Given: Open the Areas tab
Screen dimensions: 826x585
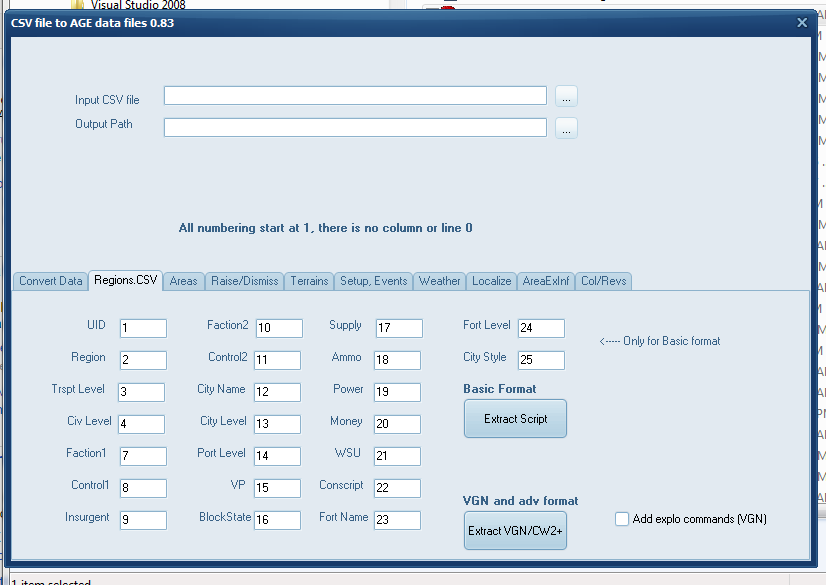Looking at the screenshot, I should coord(183,281).
